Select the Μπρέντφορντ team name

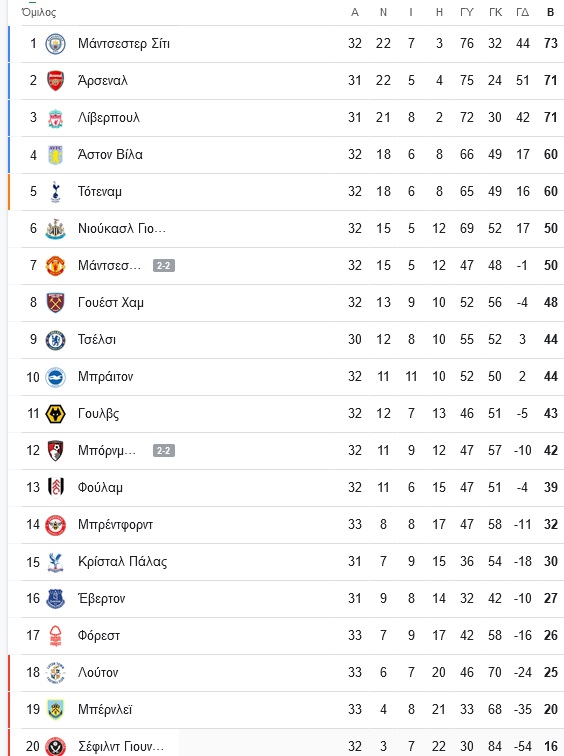(115, 525)
